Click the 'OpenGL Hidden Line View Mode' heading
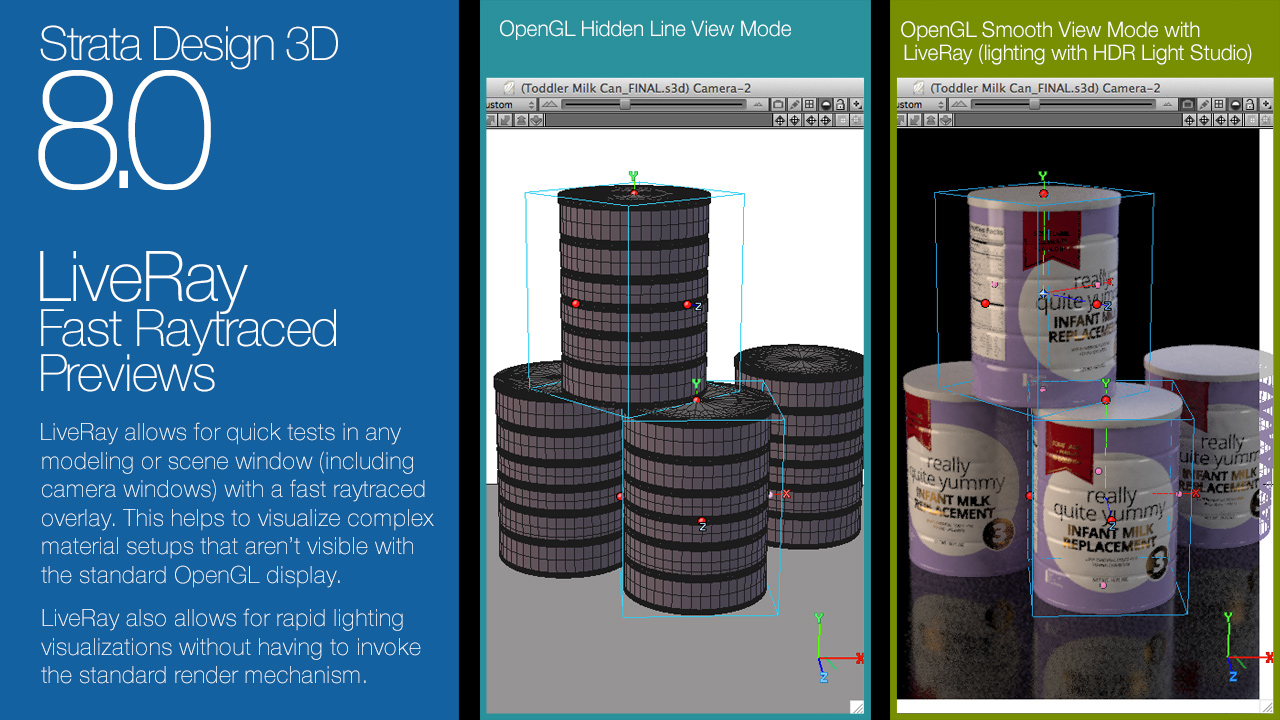The image size is (1280, 720). [645, 29]
